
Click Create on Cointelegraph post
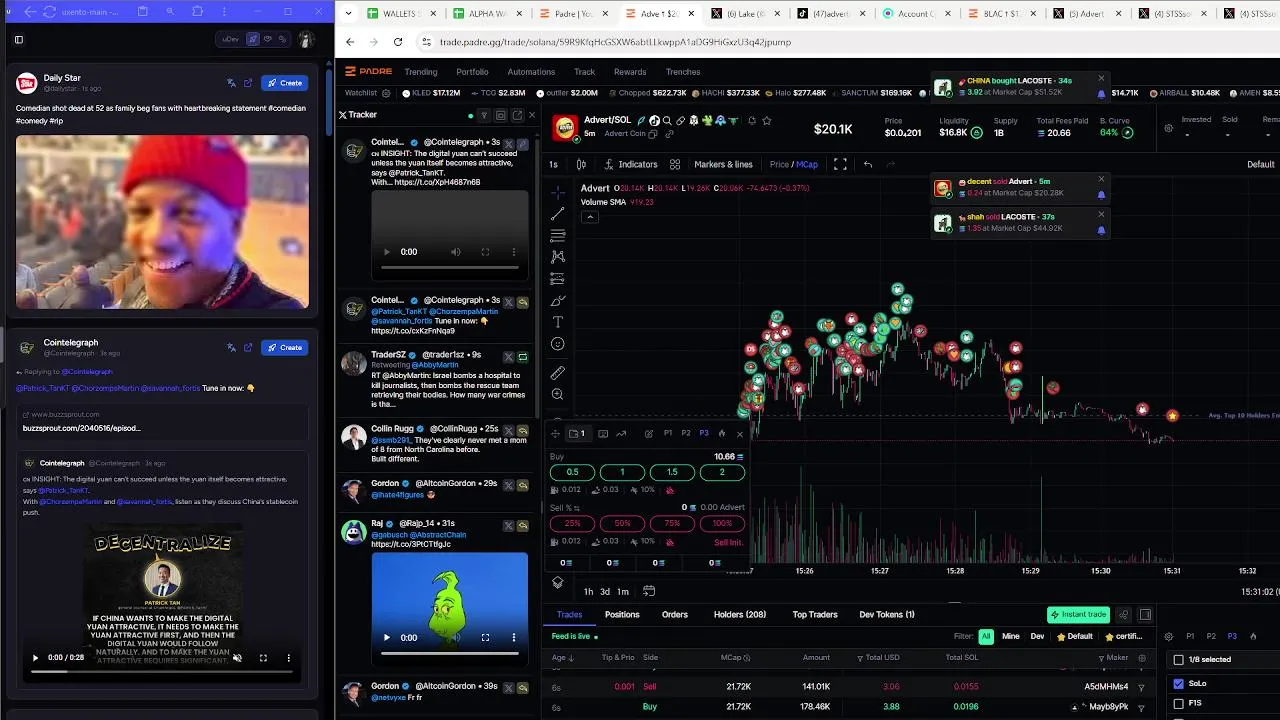coord(284,347)
